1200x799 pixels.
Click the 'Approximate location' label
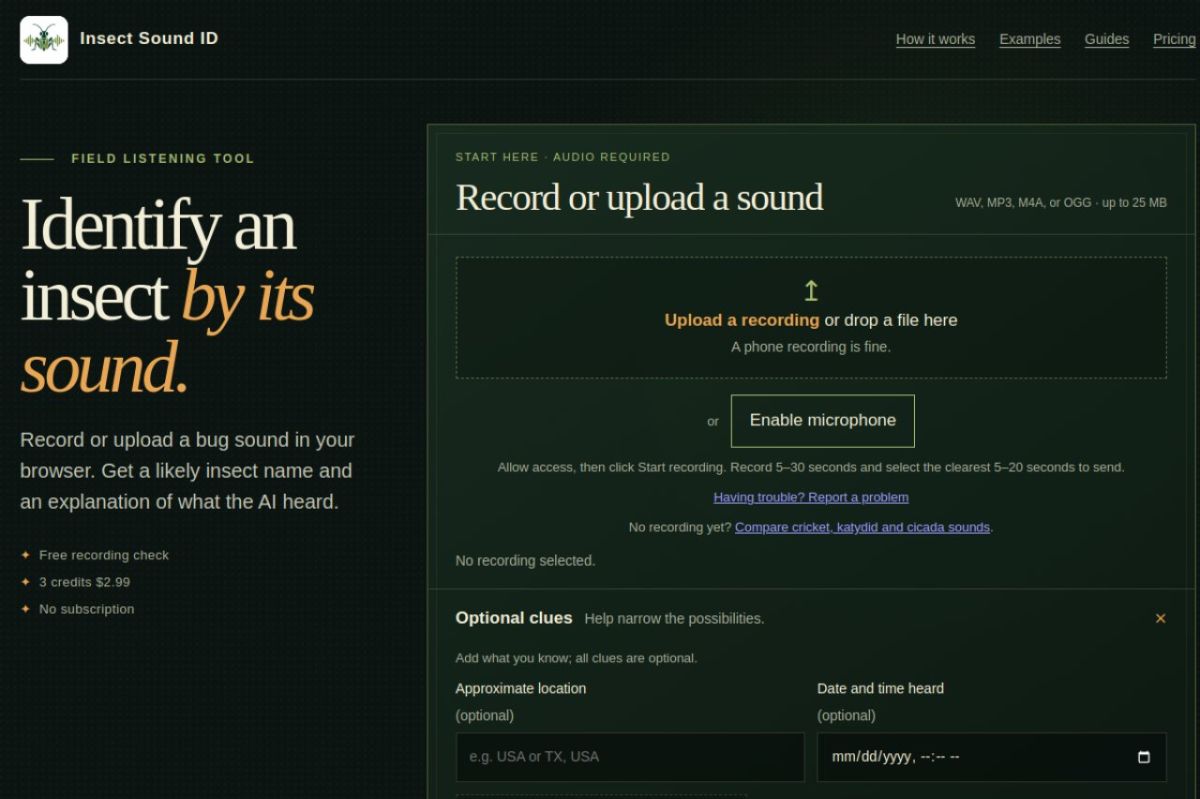[521, 688]
